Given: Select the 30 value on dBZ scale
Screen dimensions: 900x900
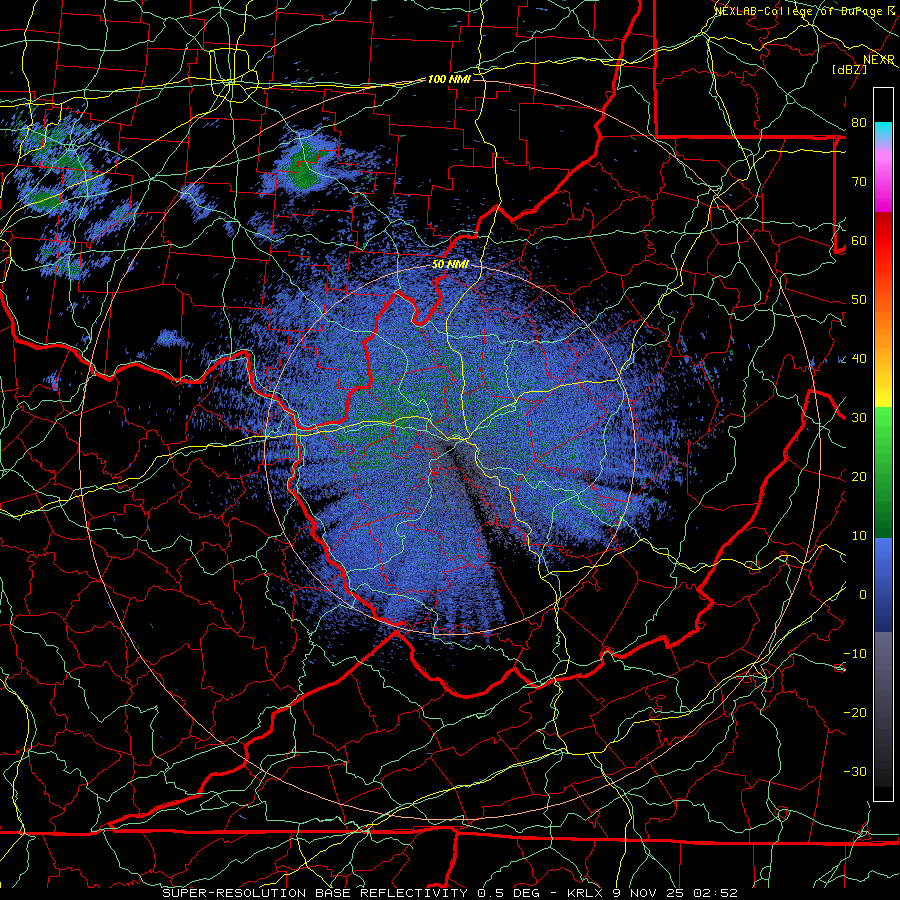Looking at the screenshot, I should pos(859,418).
